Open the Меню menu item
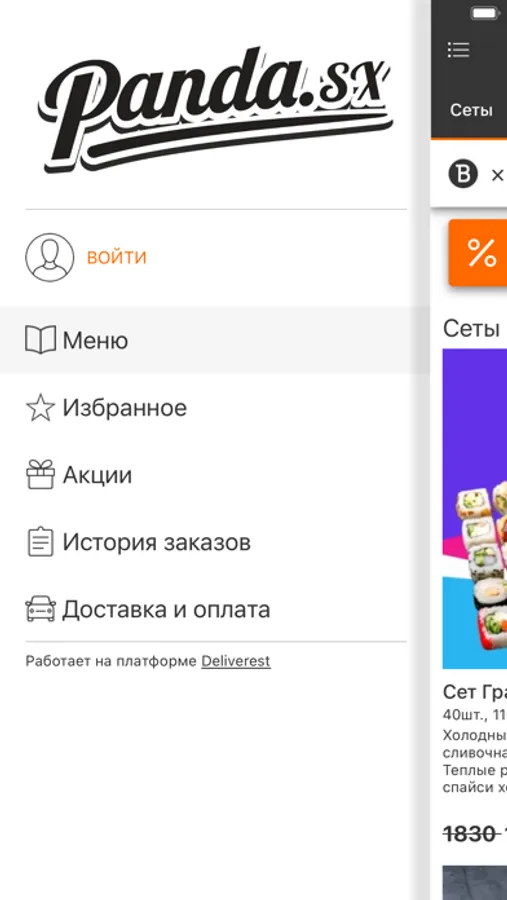This screenshot has width=507, height=900. click(x=215, y=340)
